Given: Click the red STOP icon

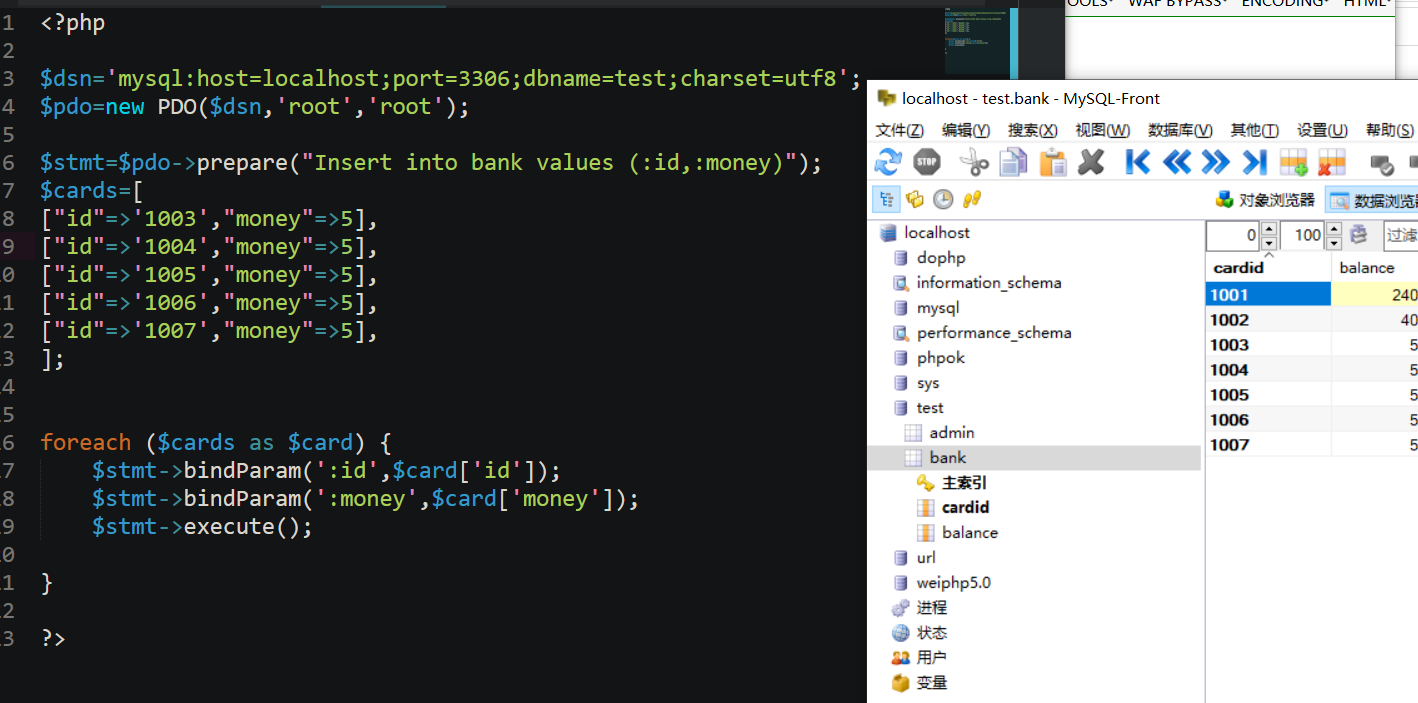Looking at the screenshot, I should pyautogui.click(x=927, y=162).
